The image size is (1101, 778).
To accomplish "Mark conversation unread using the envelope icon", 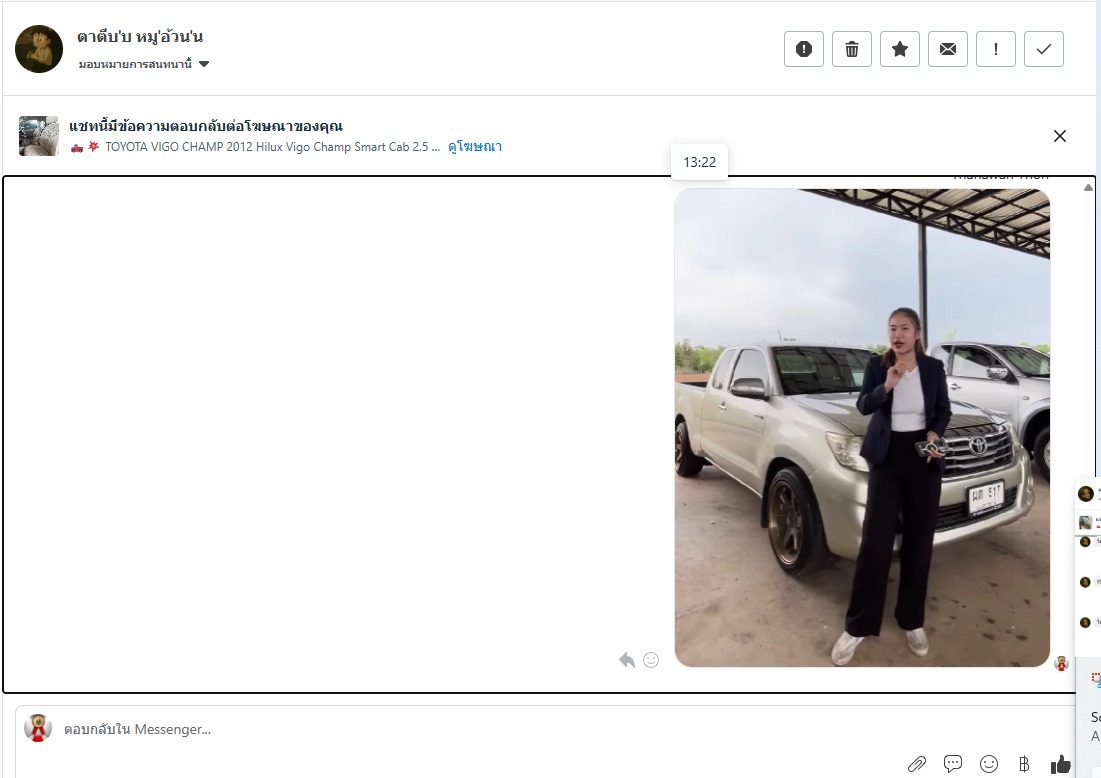I will click(947, 49).
